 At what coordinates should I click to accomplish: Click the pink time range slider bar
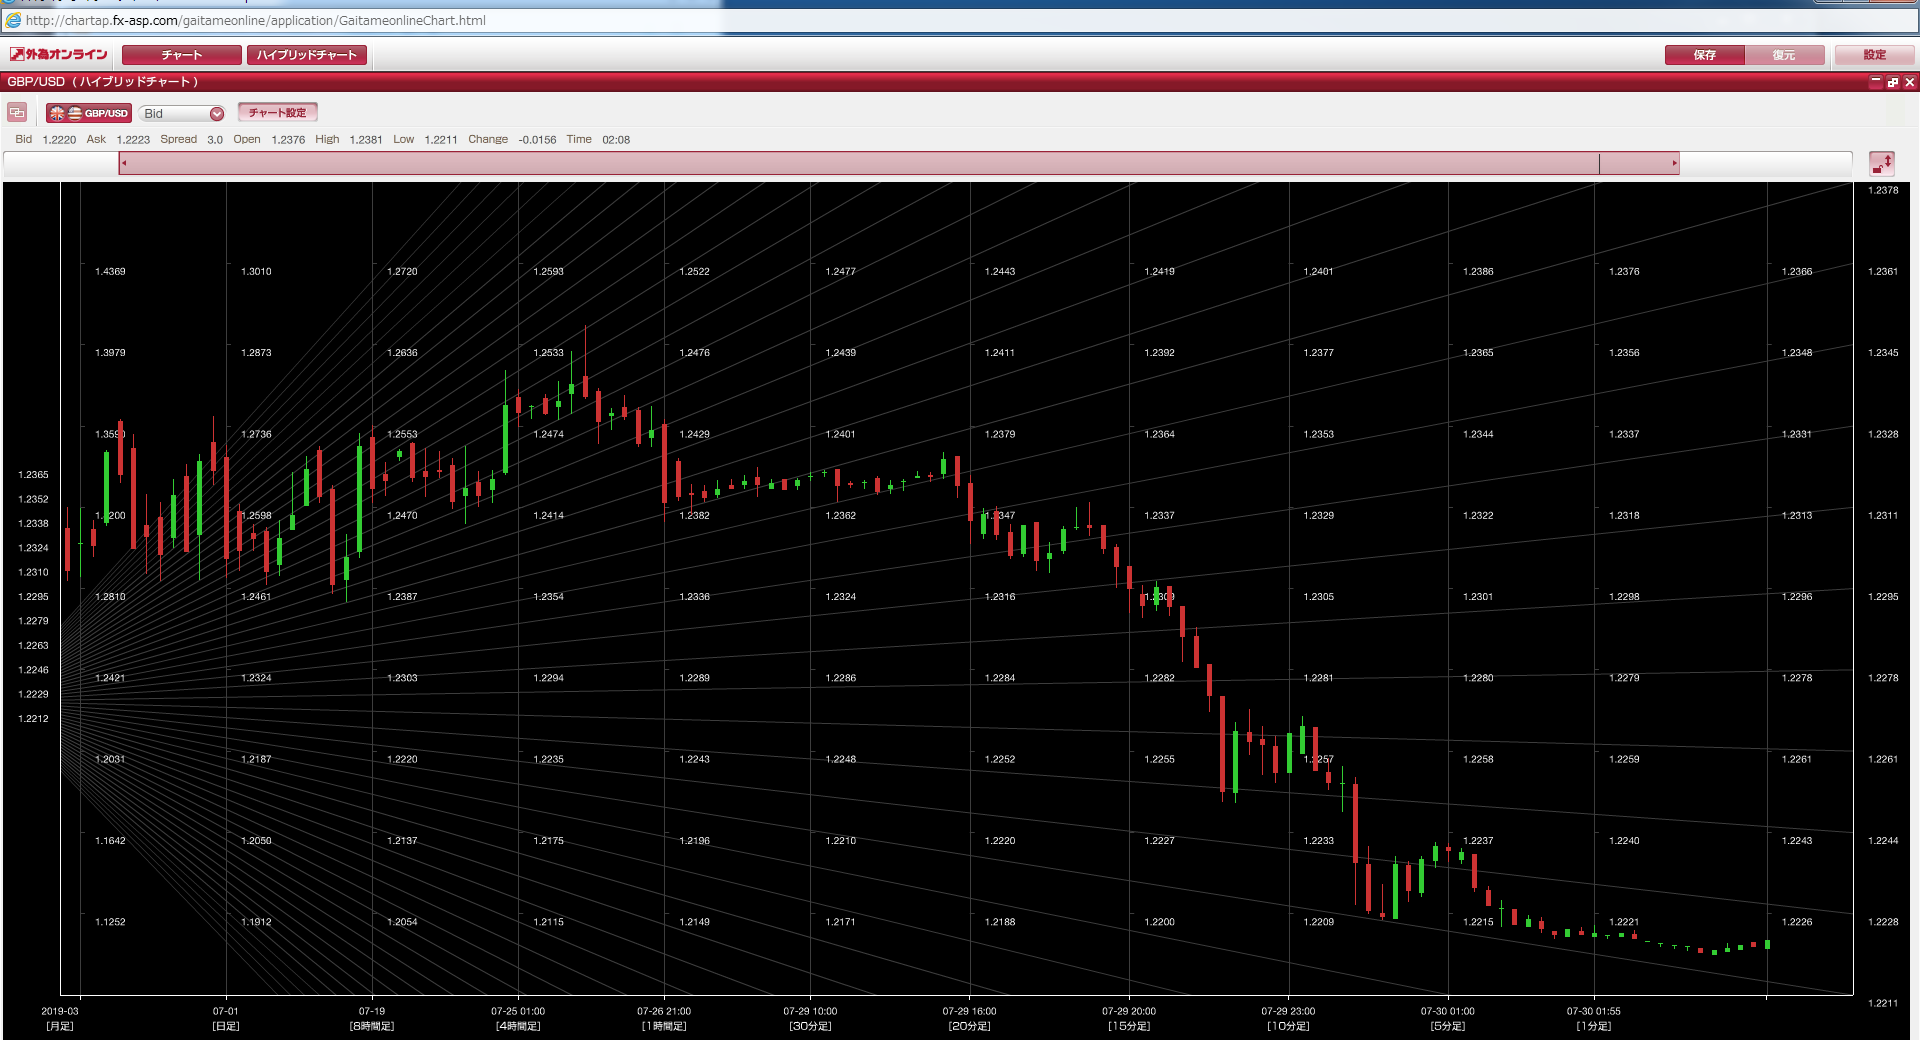click(x=860, y=163)
